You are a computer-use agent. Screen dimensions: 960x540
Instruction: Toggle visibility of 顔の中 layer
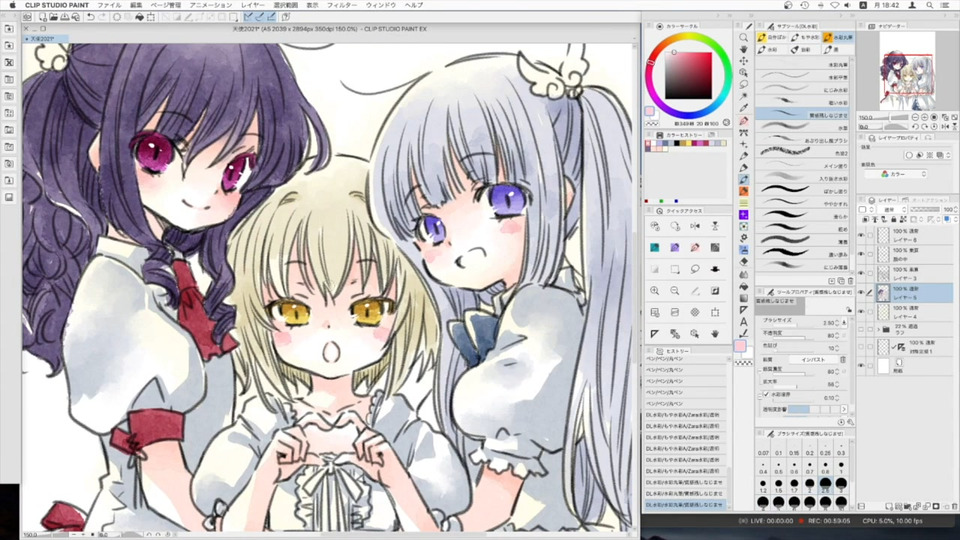tap(861, 254)
